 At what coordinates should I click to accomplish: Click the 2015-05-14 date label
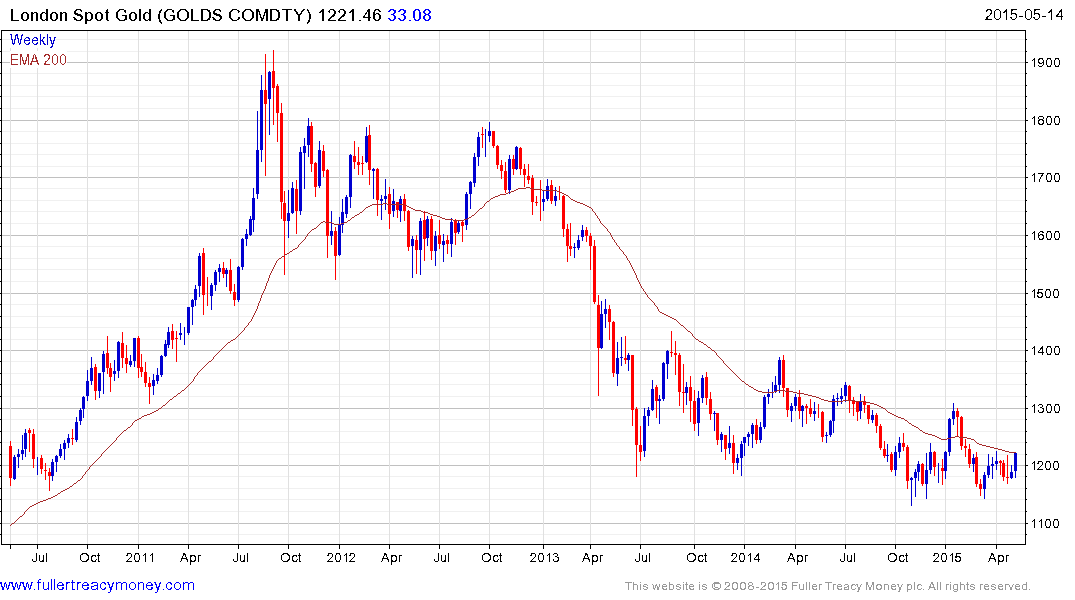pyautogui.click(x=1024, y=15)
